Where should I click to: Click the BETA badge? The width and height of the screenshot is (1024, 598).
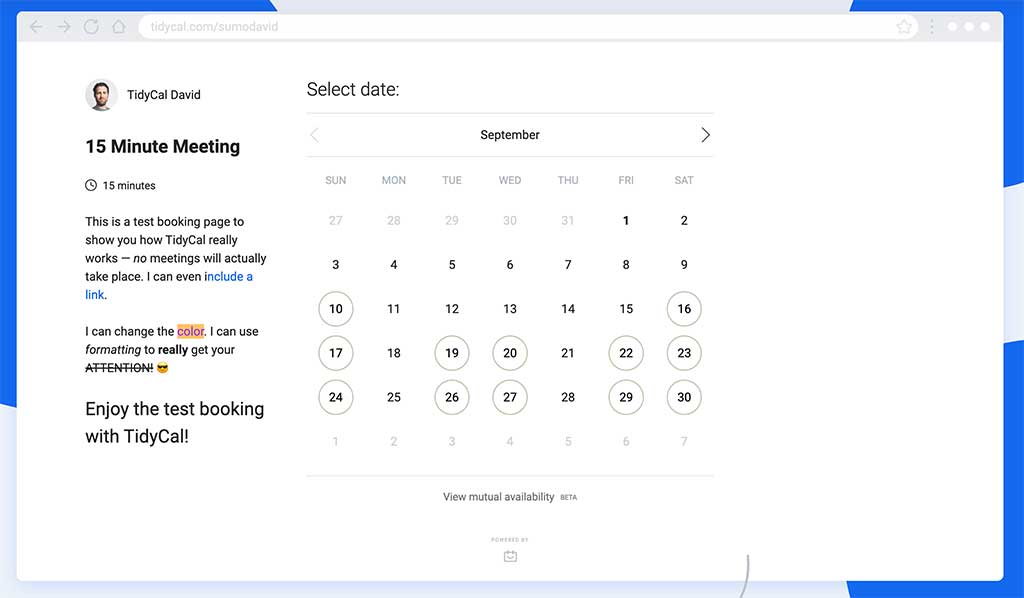tap(568, 497)
